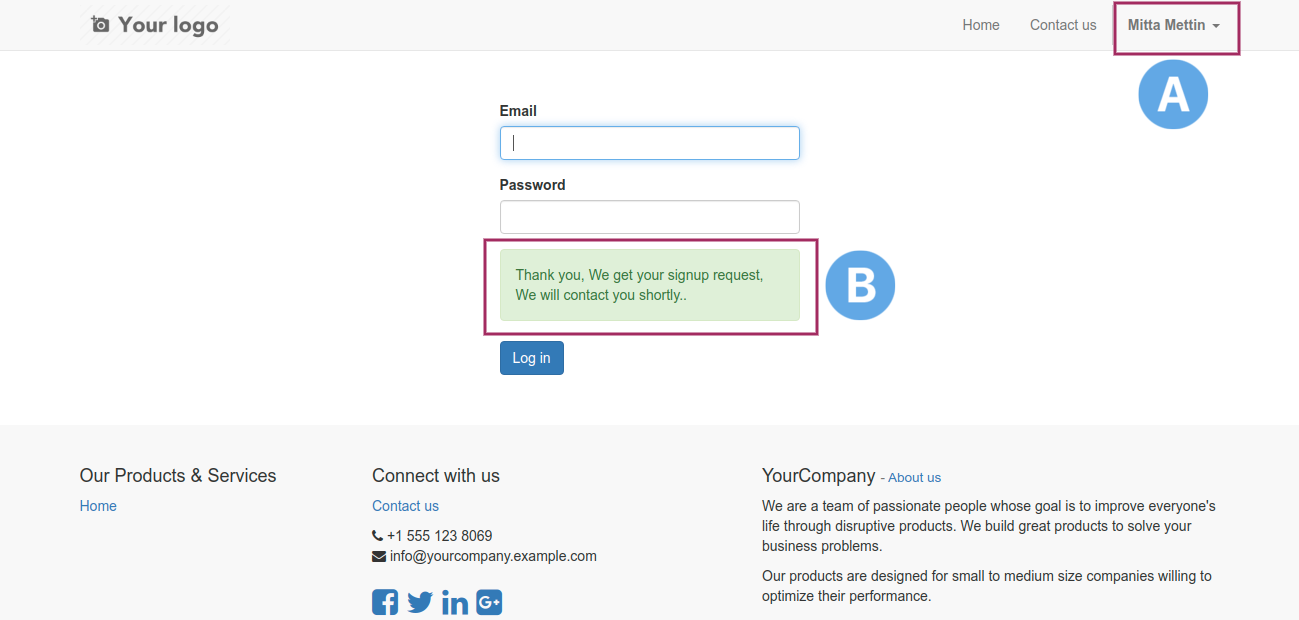The height and width of the screenshot is (620, 1299).
Task: Follow the Home link in the footer
Action: (98, 506)
